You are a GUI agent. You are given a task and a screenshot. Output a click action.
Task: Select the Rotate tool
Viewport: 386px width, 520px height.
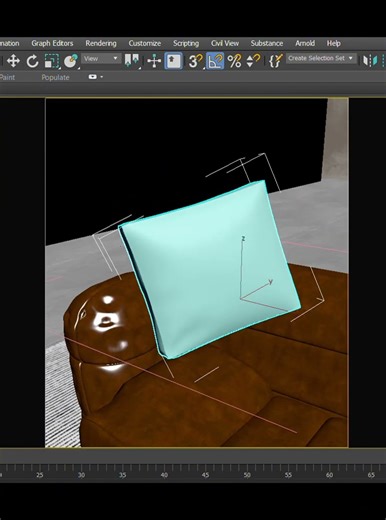click(32, 61)
